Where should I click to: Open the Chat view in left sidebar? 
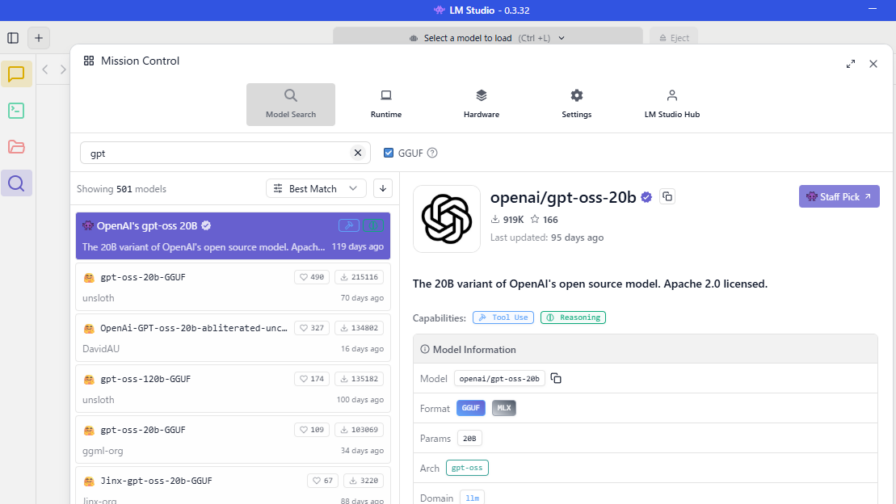pyautogui.click(x=16, y=74)
